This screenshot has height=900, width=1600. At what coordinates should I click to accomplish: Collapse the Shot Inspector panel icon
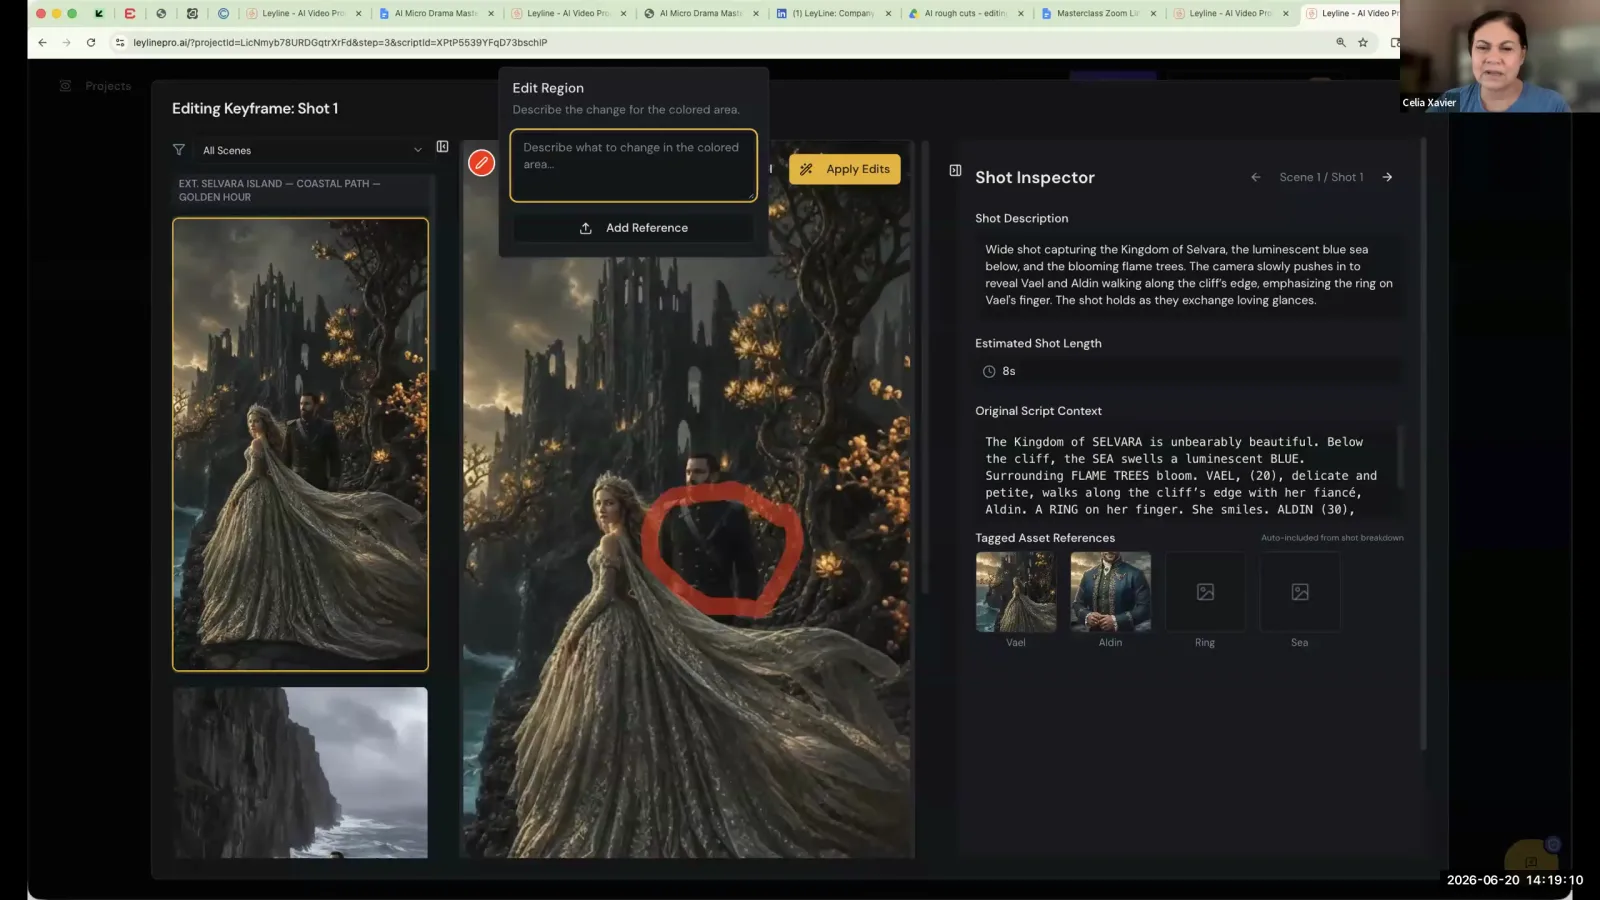pyautogui.click(x=955, y=170)
